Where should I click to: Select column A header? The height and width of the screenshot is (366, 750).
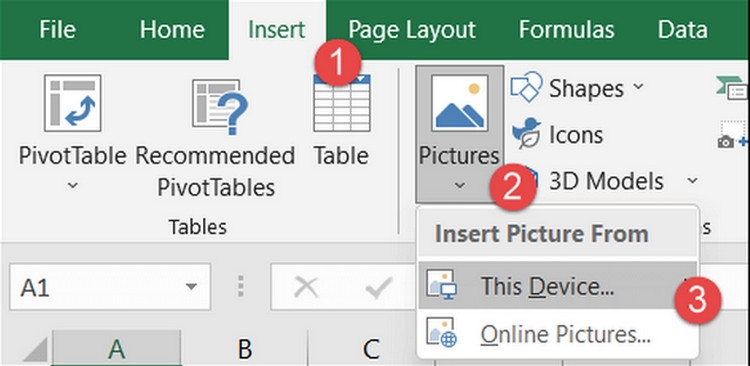point(116,348)
